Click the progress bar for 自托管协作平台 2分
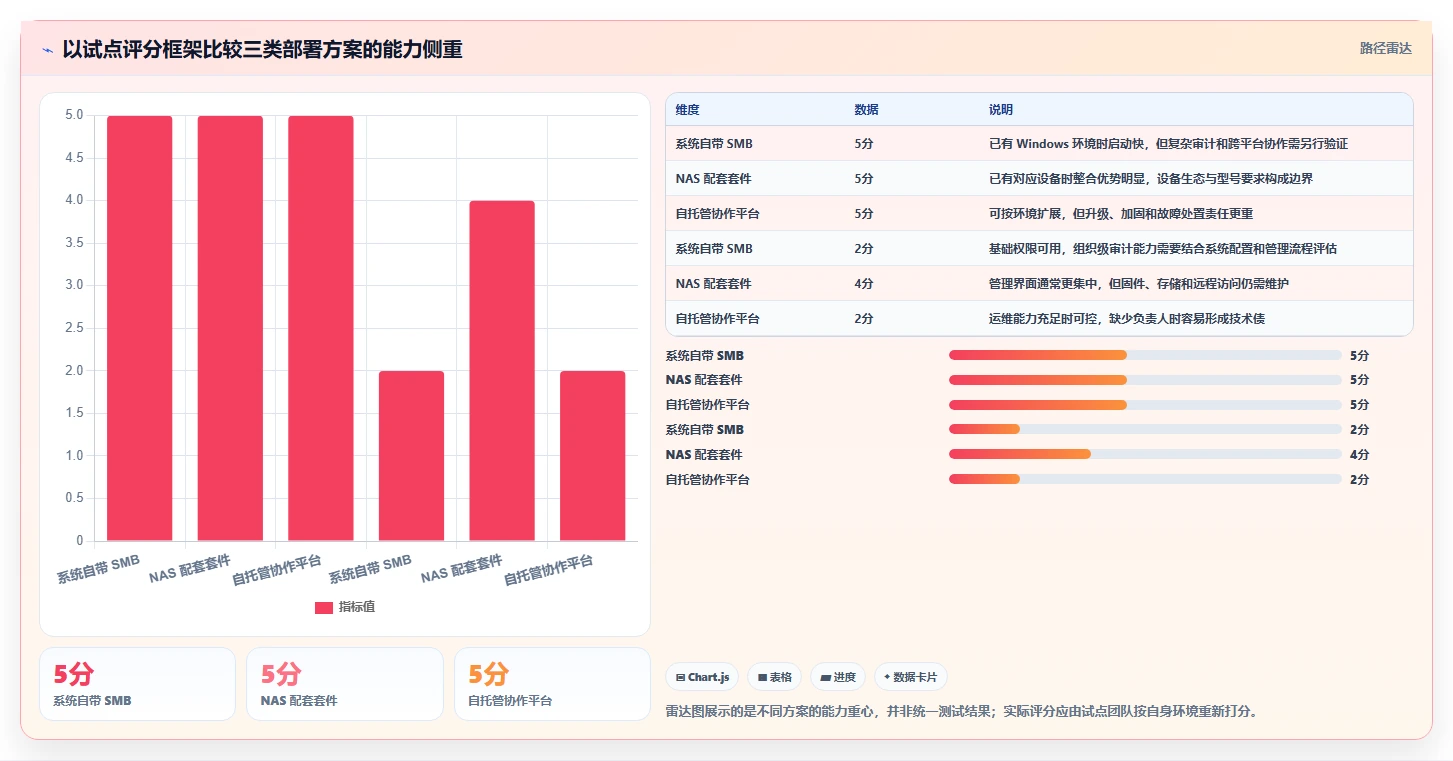This screenshot has width=1453, height=761. coord(1145,479)
